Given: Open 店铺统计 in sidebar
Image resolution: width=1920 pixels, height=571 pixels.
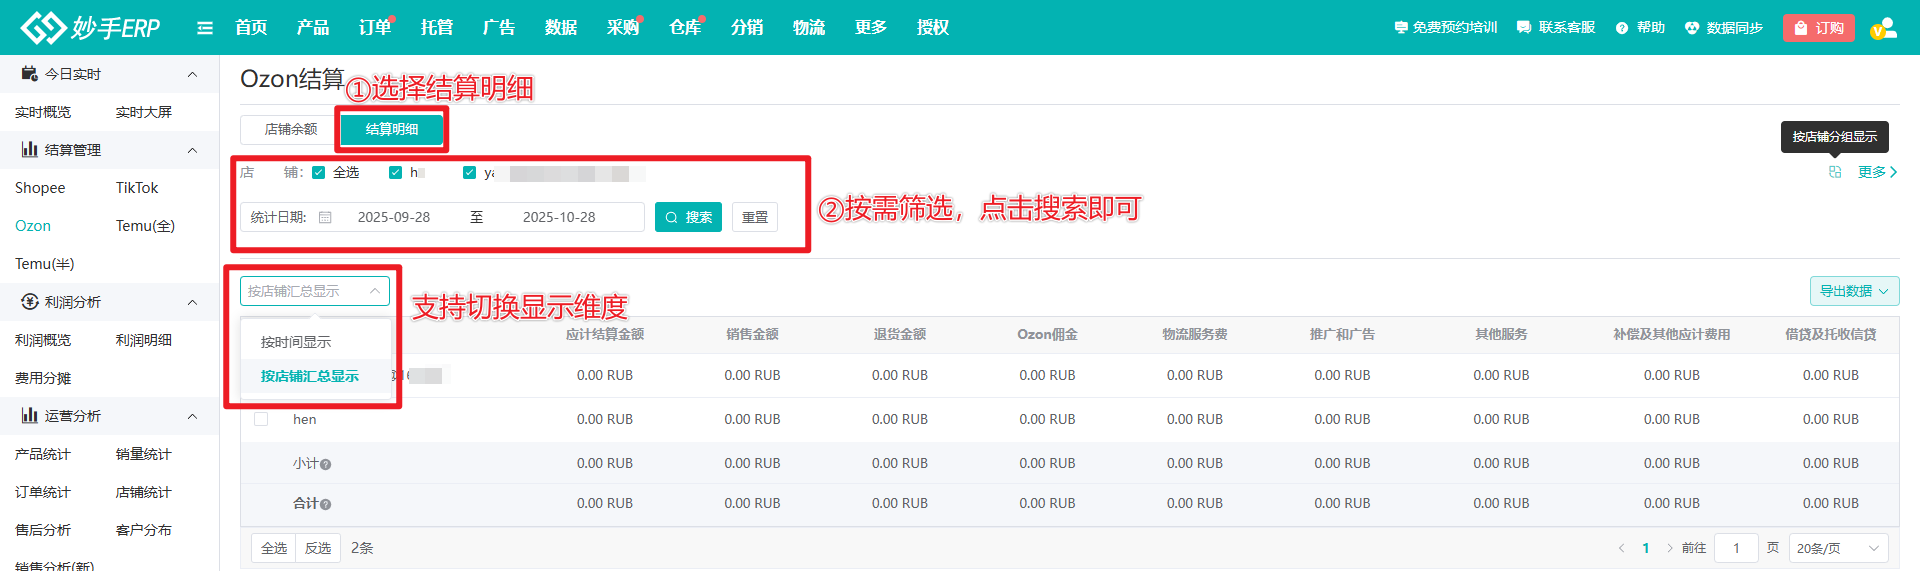Looking at the screenshot, I should (x=144, y=492).
